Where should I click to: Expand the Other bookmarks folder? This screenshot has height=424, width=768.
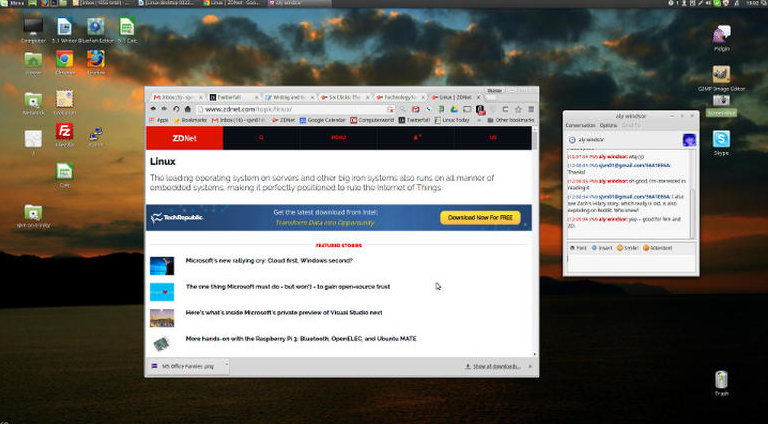coord(510,120)
